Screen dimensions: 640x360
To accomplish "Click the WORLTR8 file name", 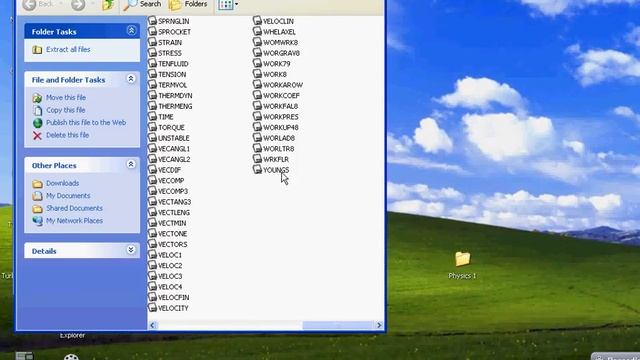I will (279, 149).
